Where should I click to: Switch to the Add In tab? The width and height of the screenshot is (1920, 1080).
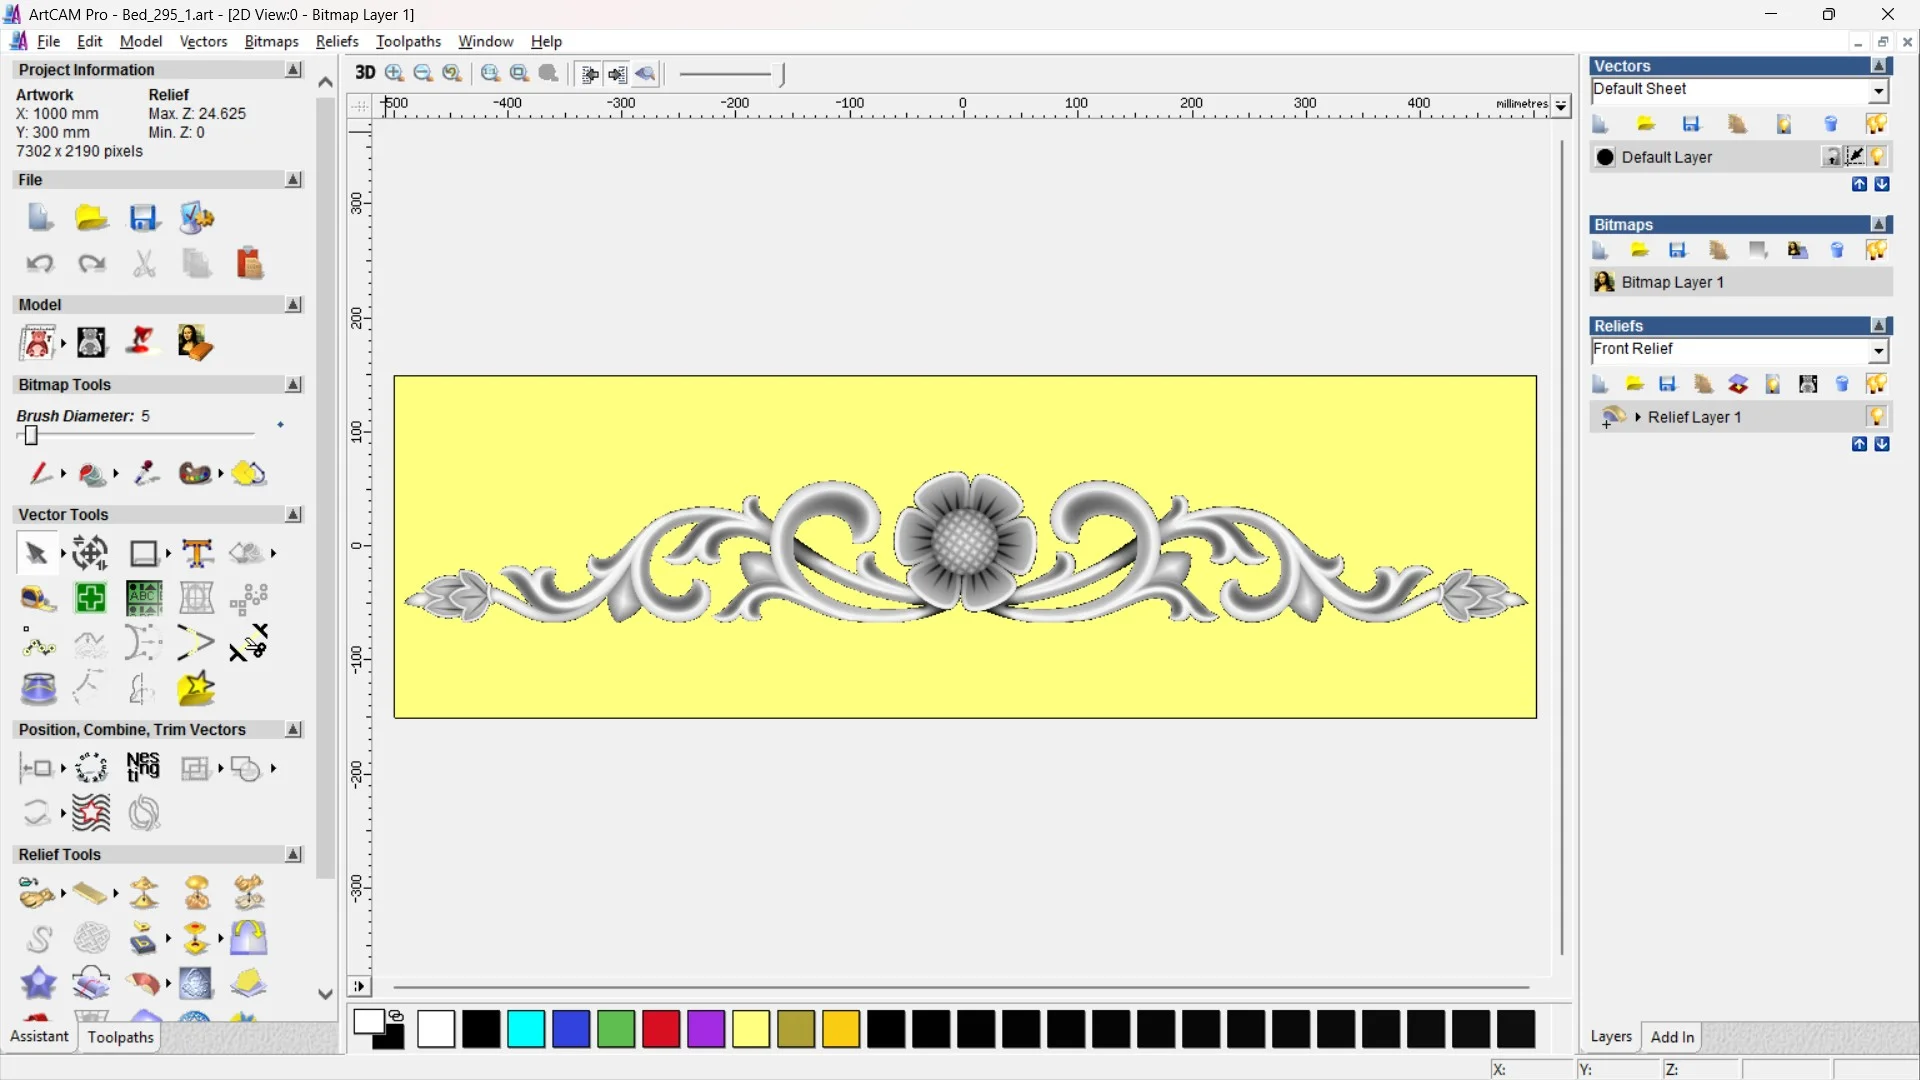coord(1672,1037)
